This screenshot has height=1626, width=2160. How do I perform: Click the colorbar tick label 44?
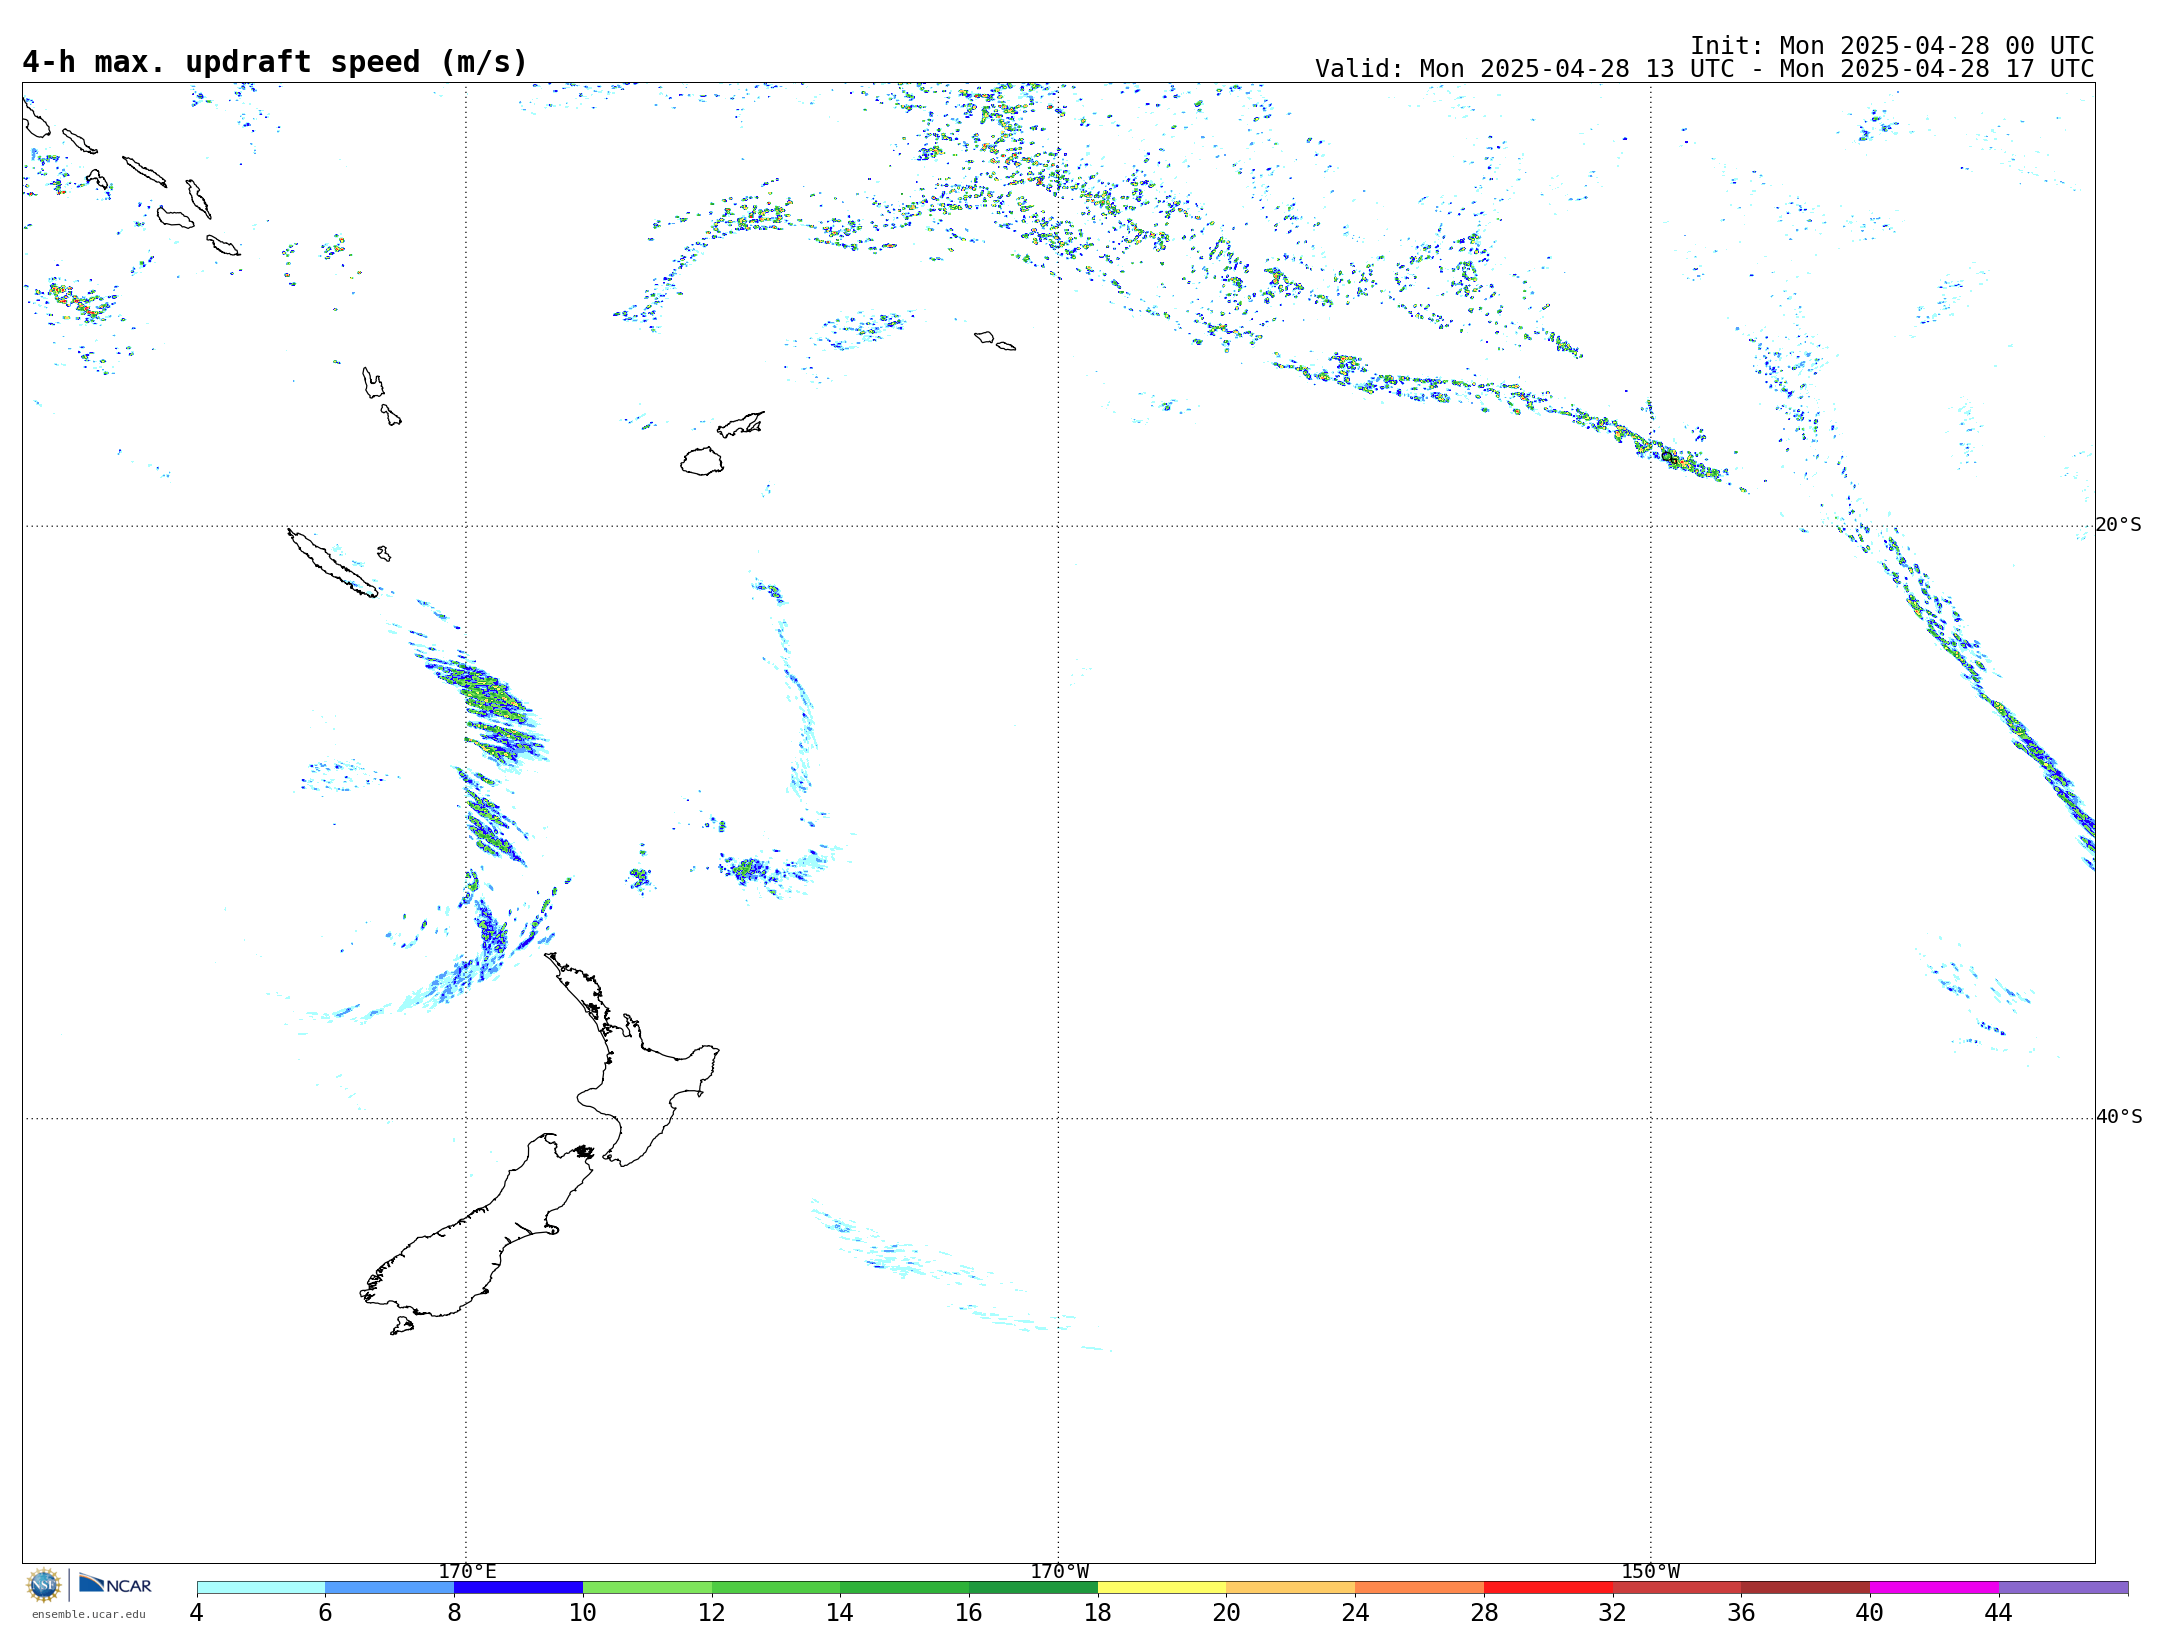[1998, 1612]
